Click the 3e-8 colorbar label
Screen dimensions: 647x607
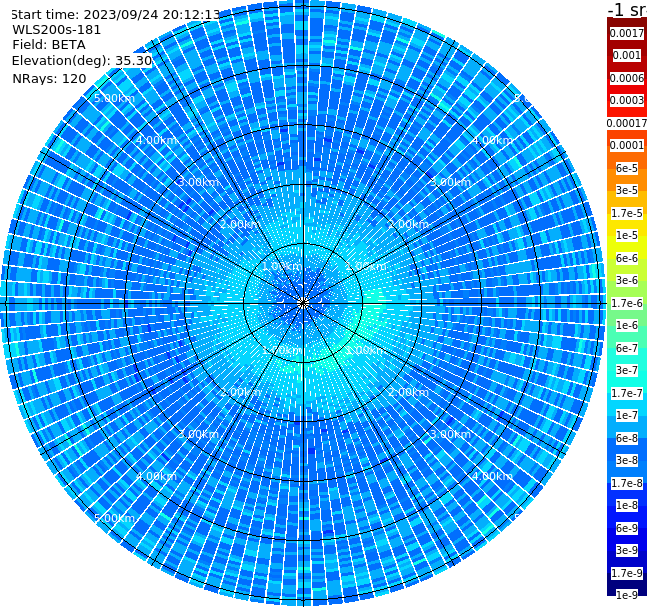(x=626, y=460)
